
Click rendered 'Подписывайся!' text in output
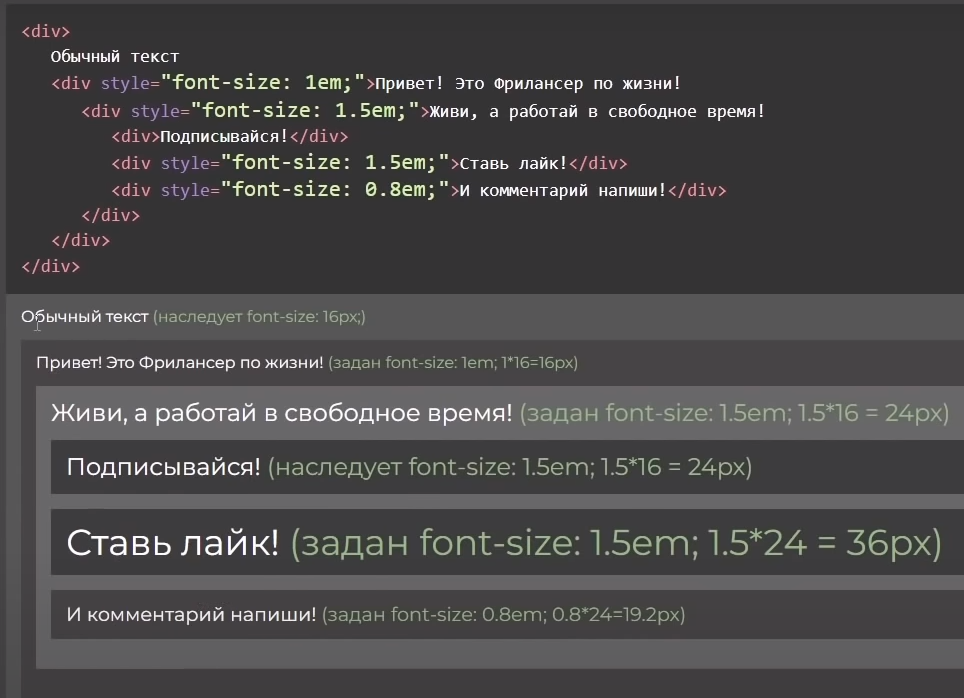[x=164, y=467]
